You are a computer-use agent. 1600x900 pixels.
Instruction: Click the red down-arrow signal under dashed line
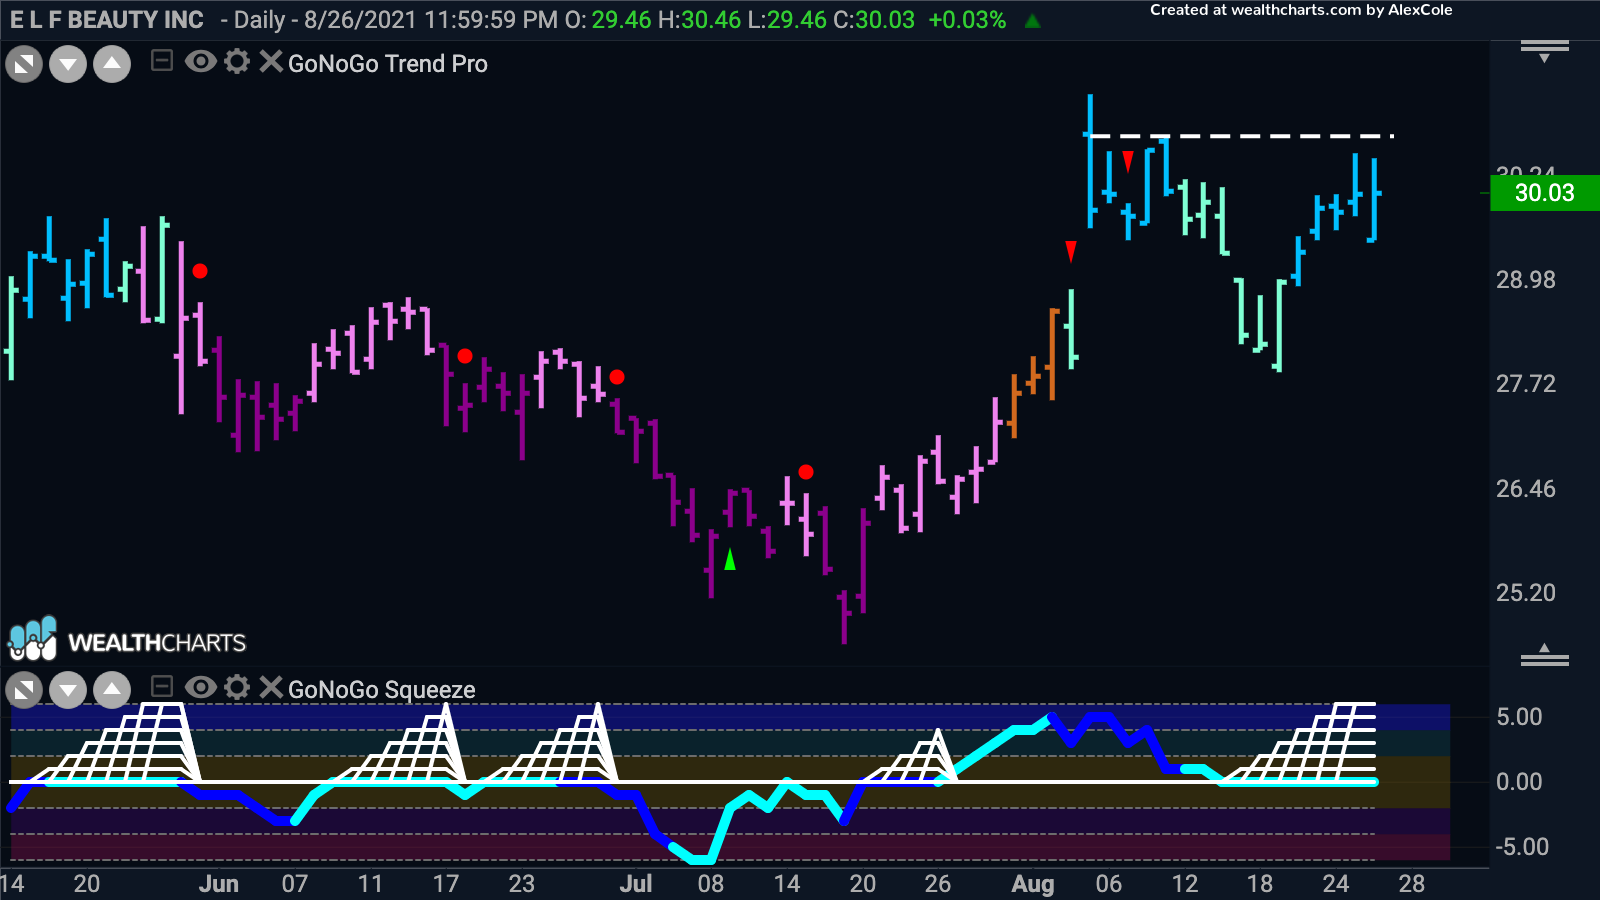pyautogui.click(x=1128, y=161)
